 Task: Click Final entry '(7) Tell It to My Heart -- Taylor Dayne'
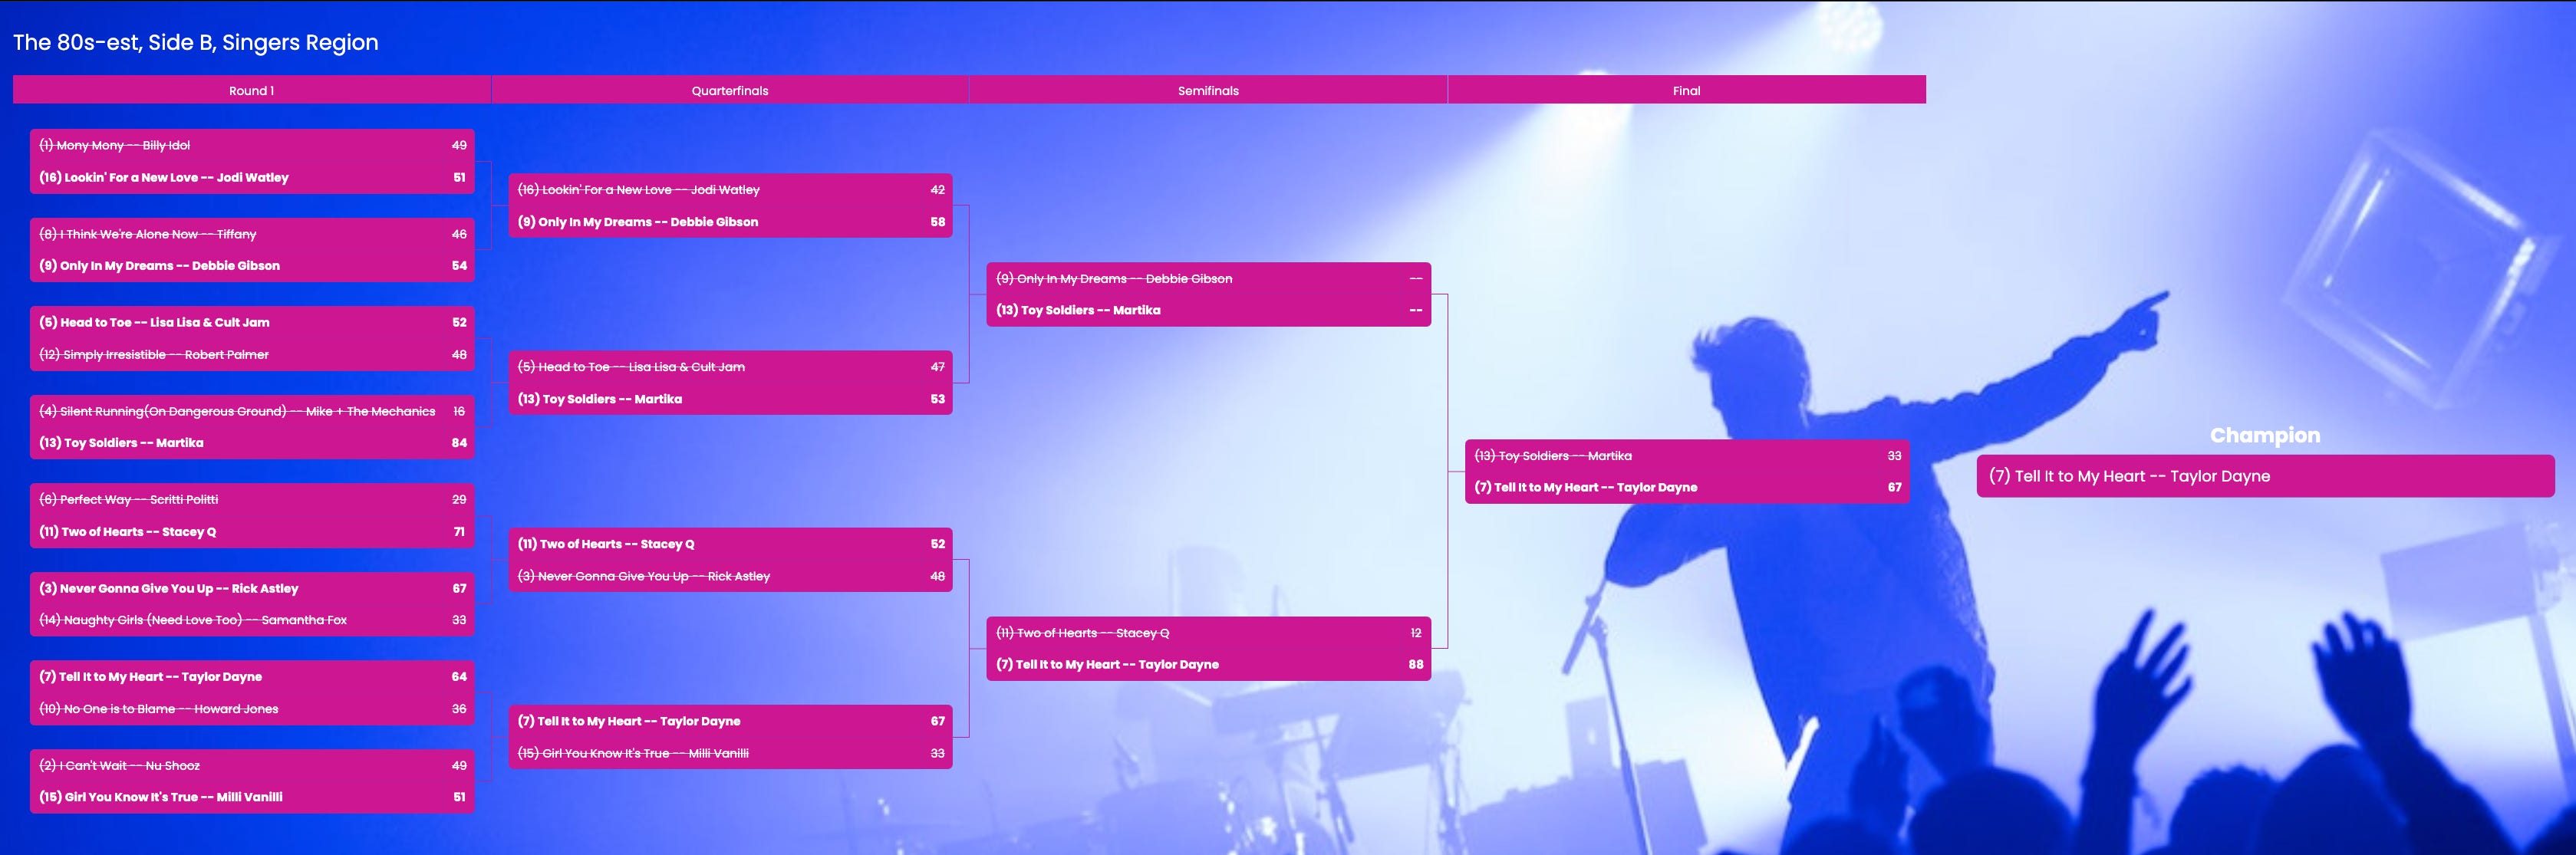pyautogui.click(x=1687, y=488)
